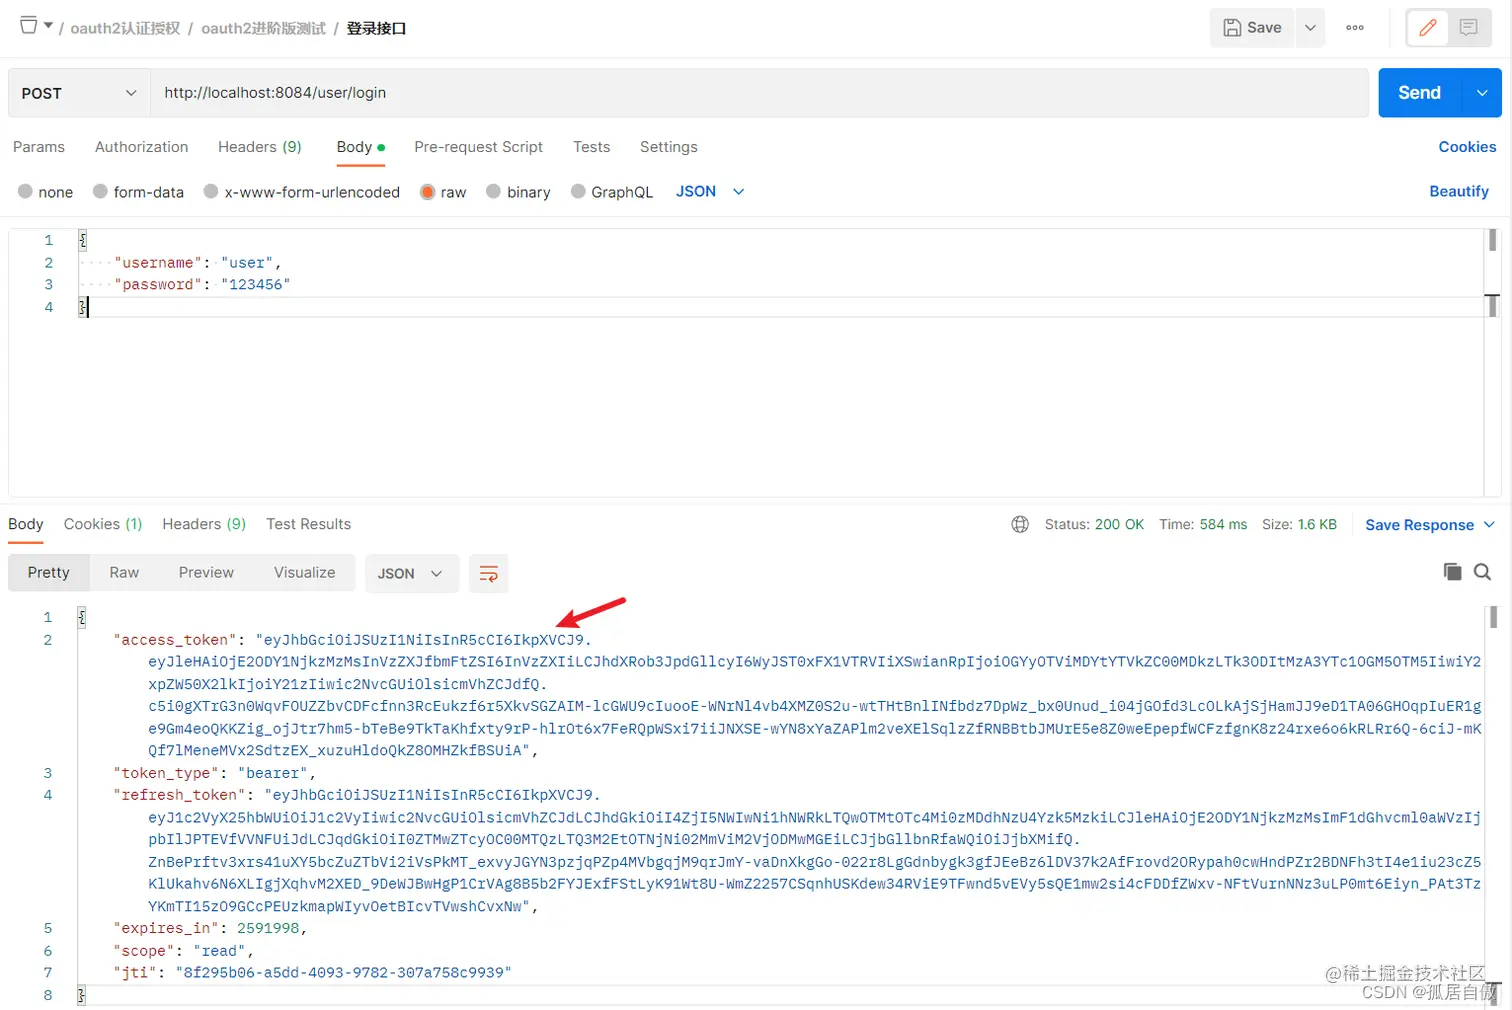Switch response view to Raw
Viewport: 1512px width, 1010px height.
pos(124,573)
